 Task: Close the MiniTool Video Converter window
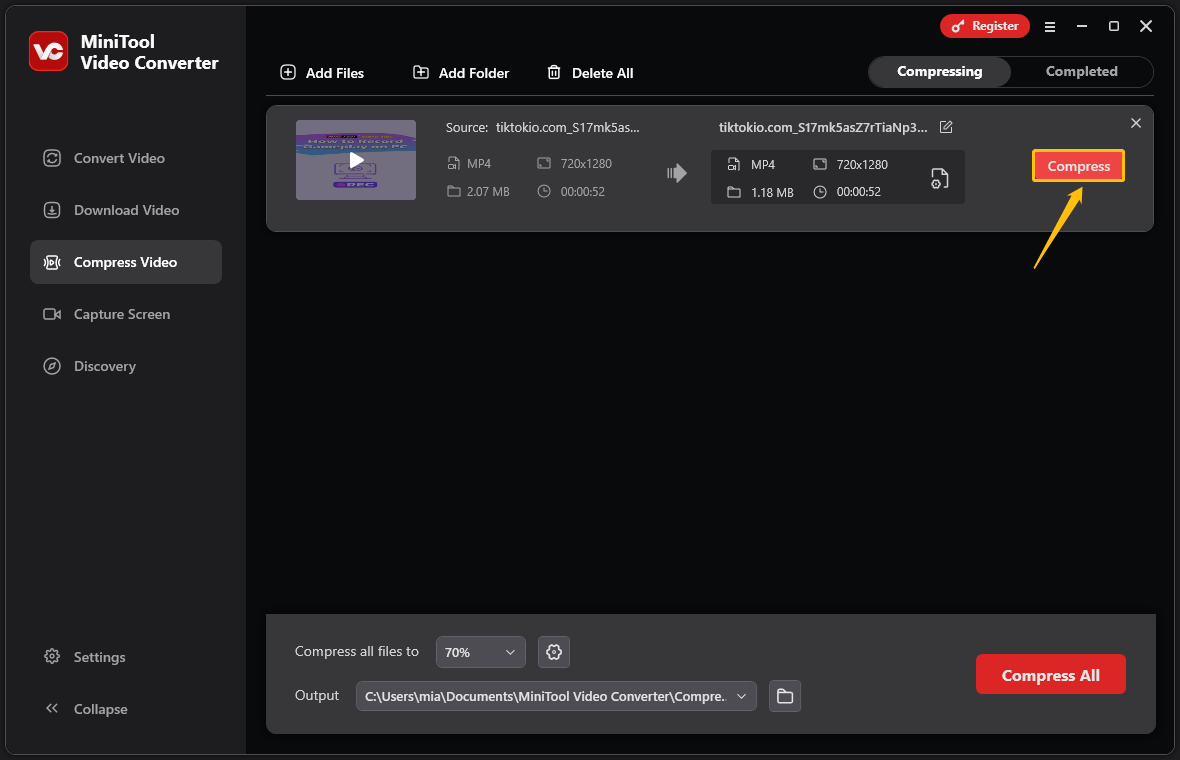(x=1146, y=26)
